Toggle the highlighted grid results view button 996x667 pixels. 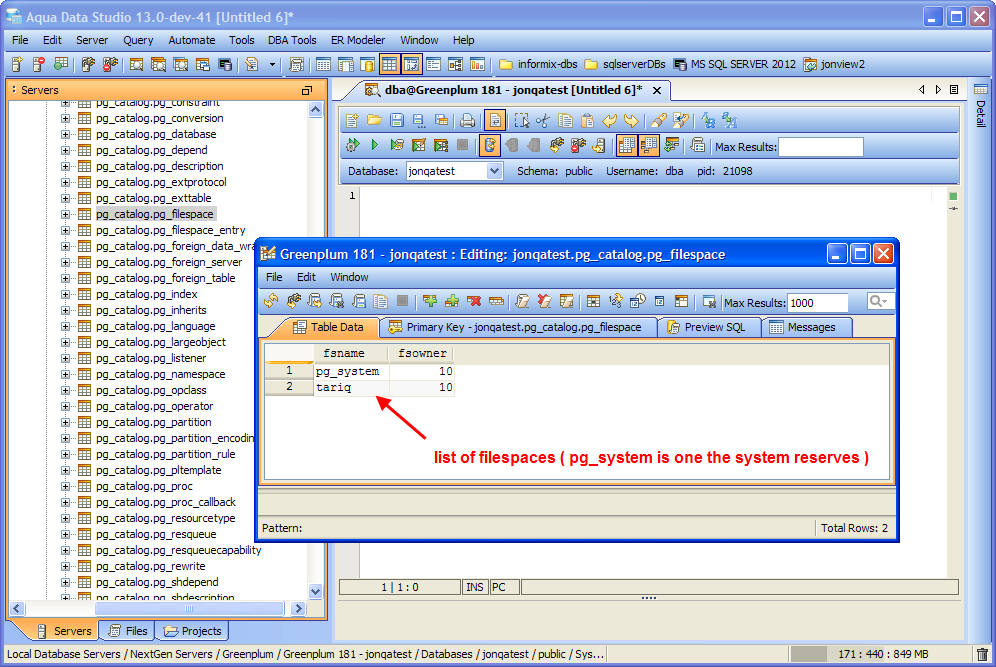click(389, 64)
